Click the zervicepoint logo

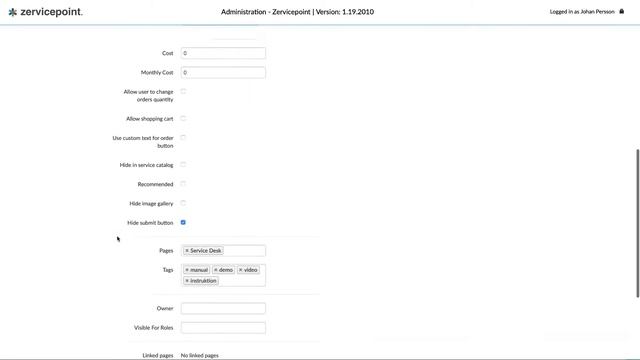(45, 12)
